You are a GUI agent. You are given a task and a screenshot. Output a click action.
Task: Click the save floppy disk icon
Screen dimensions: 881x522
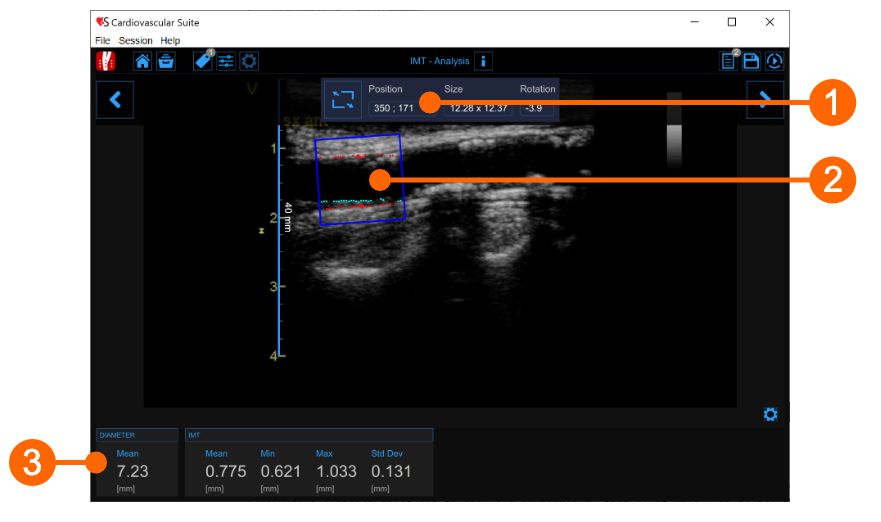(x=751, y=61)
